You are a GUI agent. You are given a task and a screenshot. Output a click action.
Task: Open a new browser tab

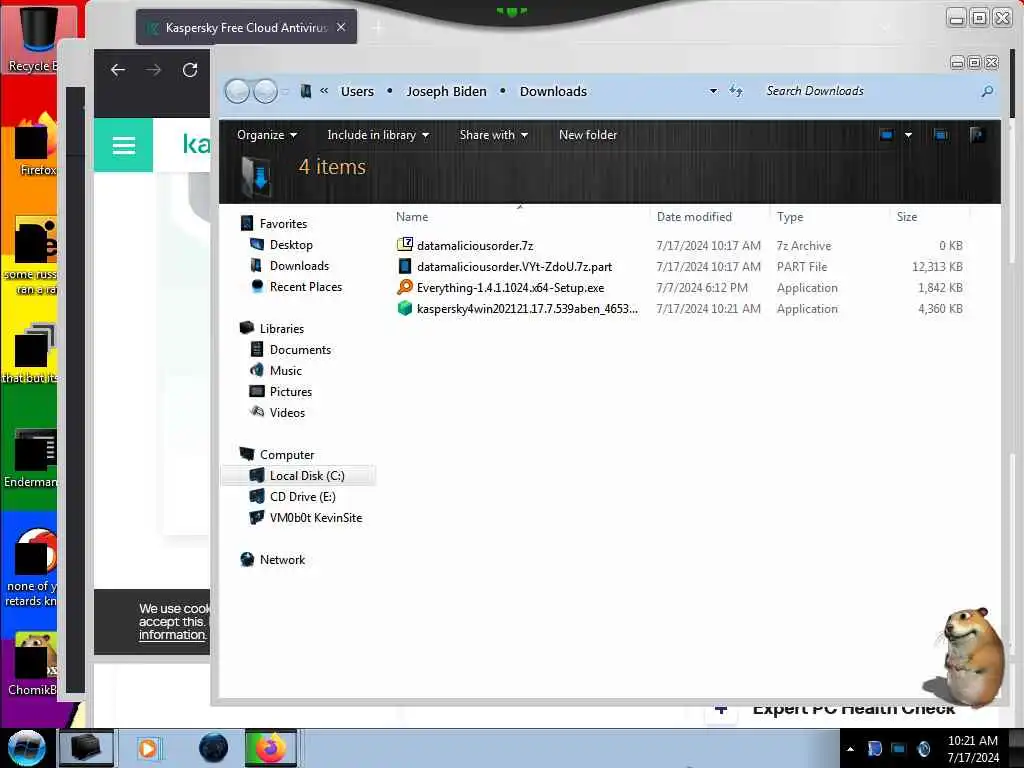click(378, 27)
